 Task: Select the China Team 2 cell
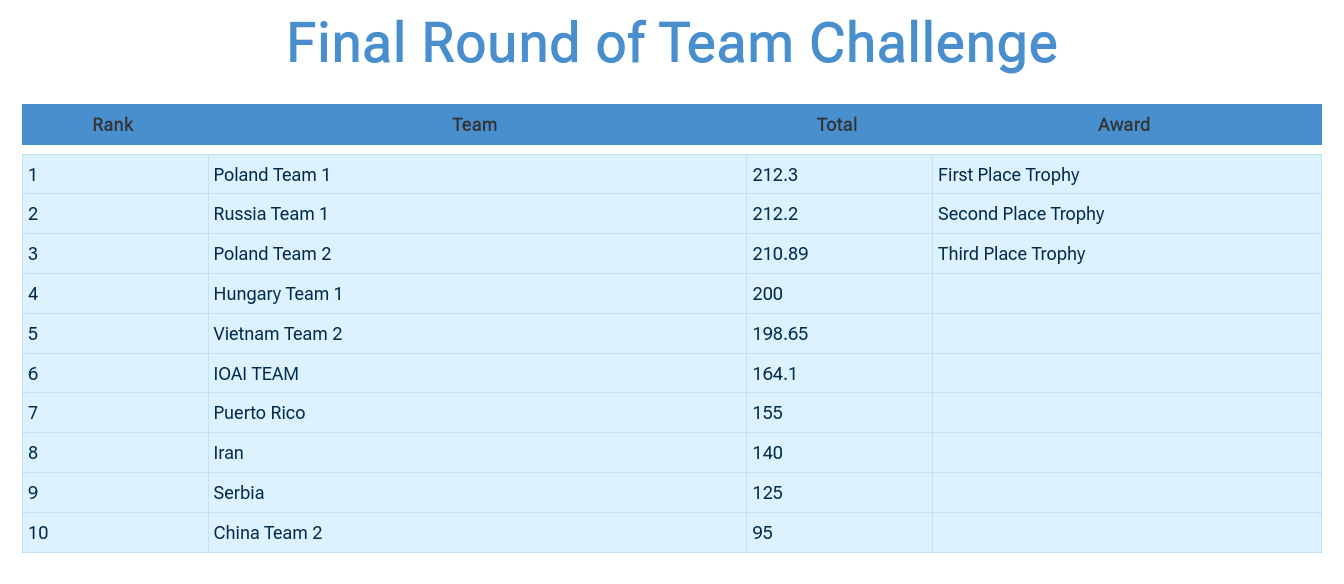click(268, 533)
